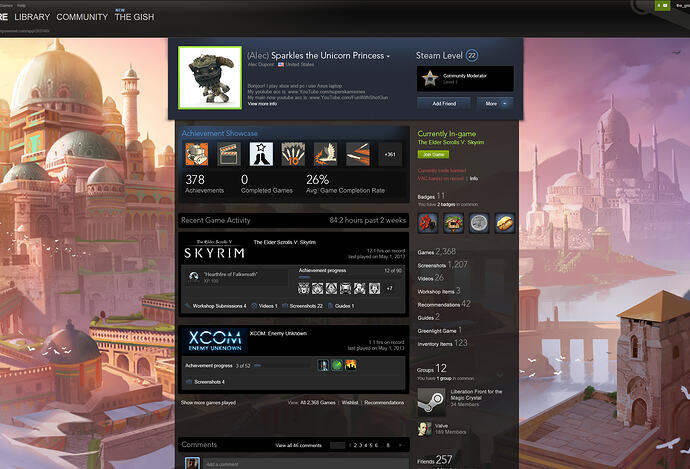Click Skyrim achievement progress bar
This screenshot has height=469, width=690.
tap(350, 278)
